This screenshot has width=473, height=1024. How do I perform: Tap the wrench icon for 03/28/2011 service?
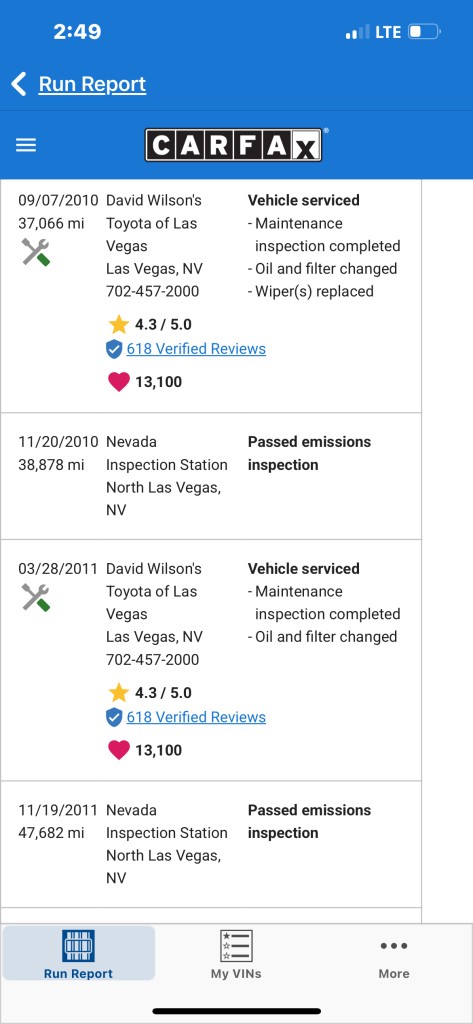pos(35,597)
